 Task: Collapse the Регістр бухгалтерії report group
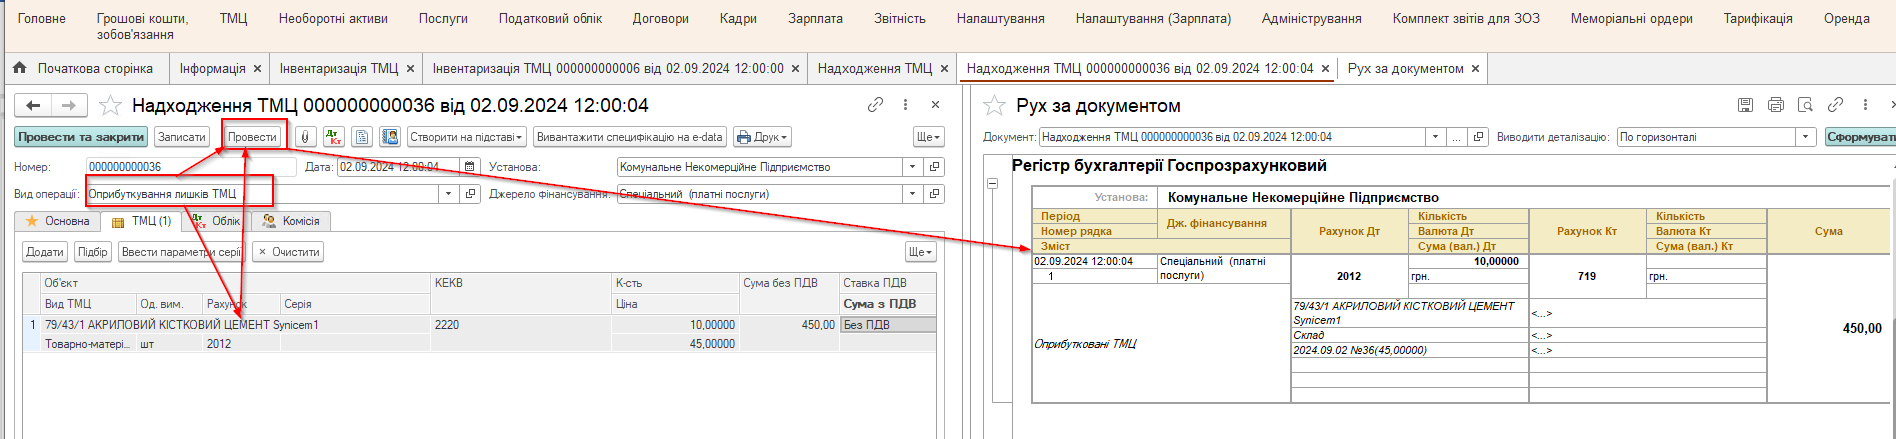tap(993, 183)
